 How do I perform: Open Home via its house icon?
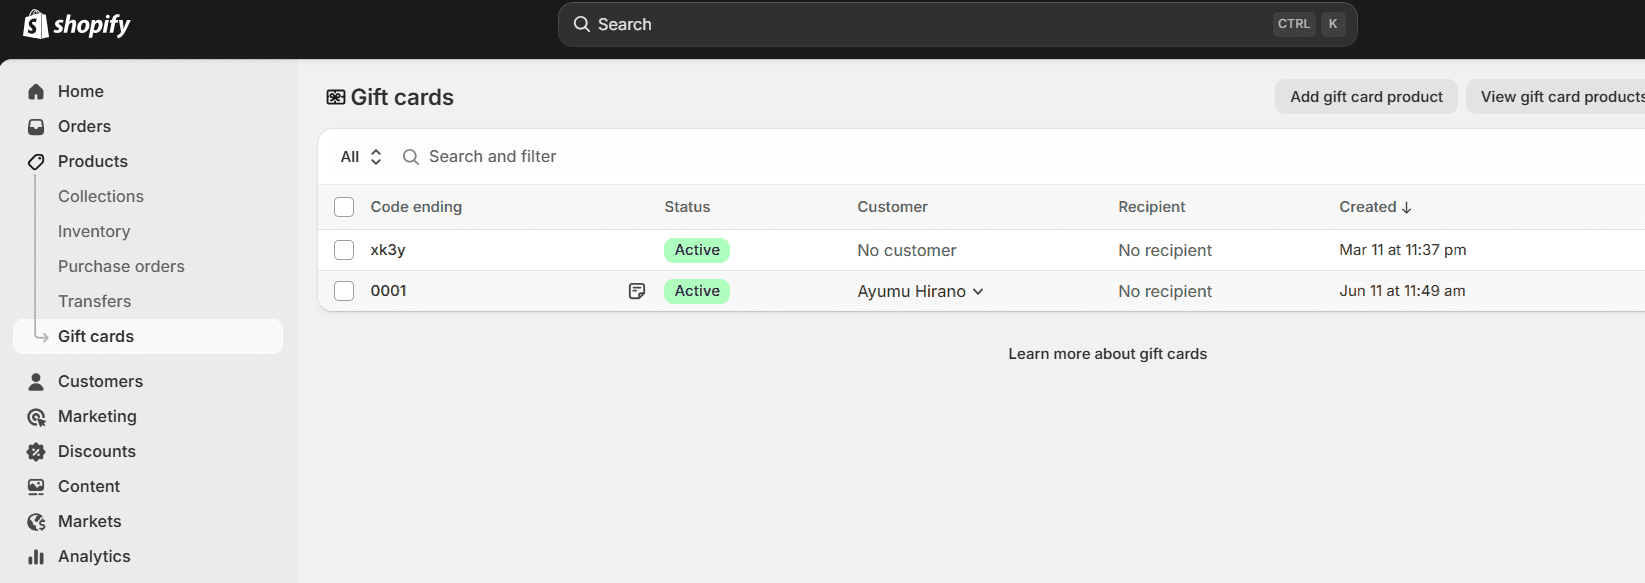pyautogui.click(x=36, y=92)
